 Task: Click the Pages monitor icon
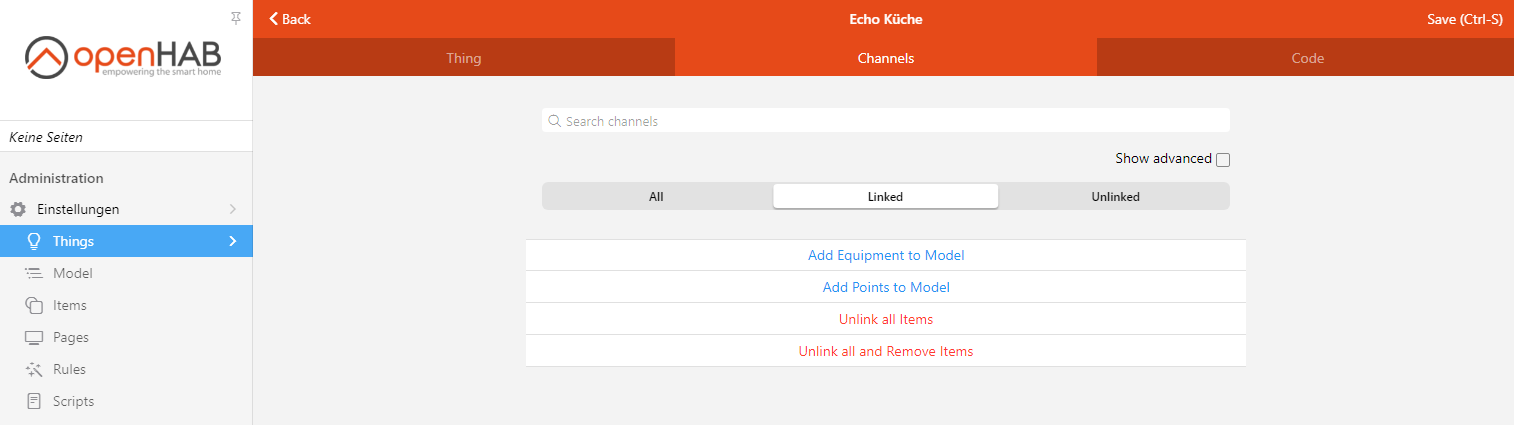(34, 337)
